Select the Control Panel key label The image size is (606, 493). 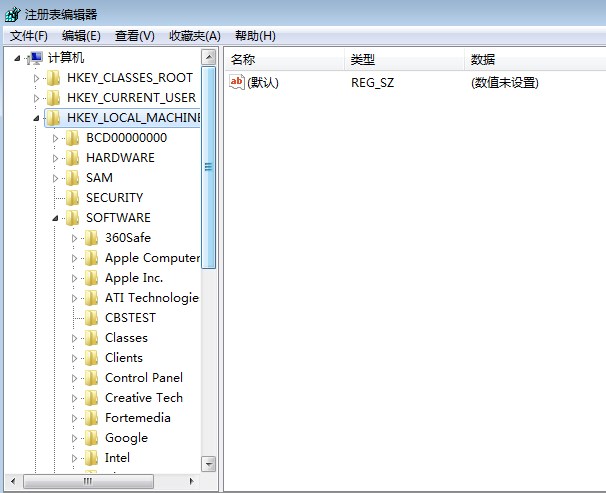(x=144, y=378)
